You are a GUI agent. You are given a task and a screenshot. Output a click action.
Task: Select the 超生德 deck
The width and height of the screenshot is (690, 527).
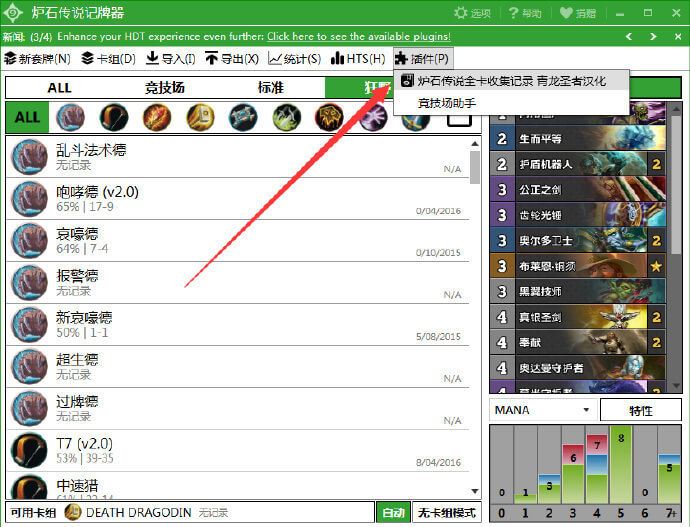point(238,366)
